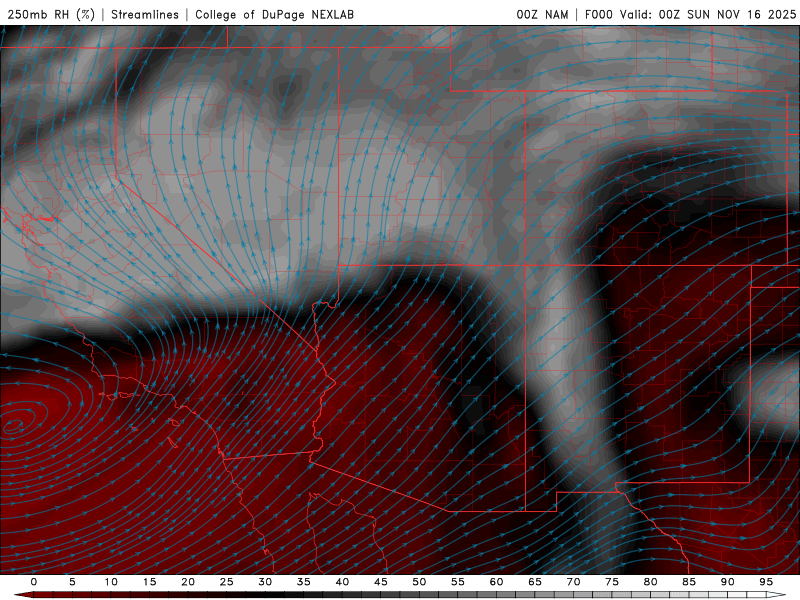
Task: Click the color bar value 70
Action: click(573, 582)
